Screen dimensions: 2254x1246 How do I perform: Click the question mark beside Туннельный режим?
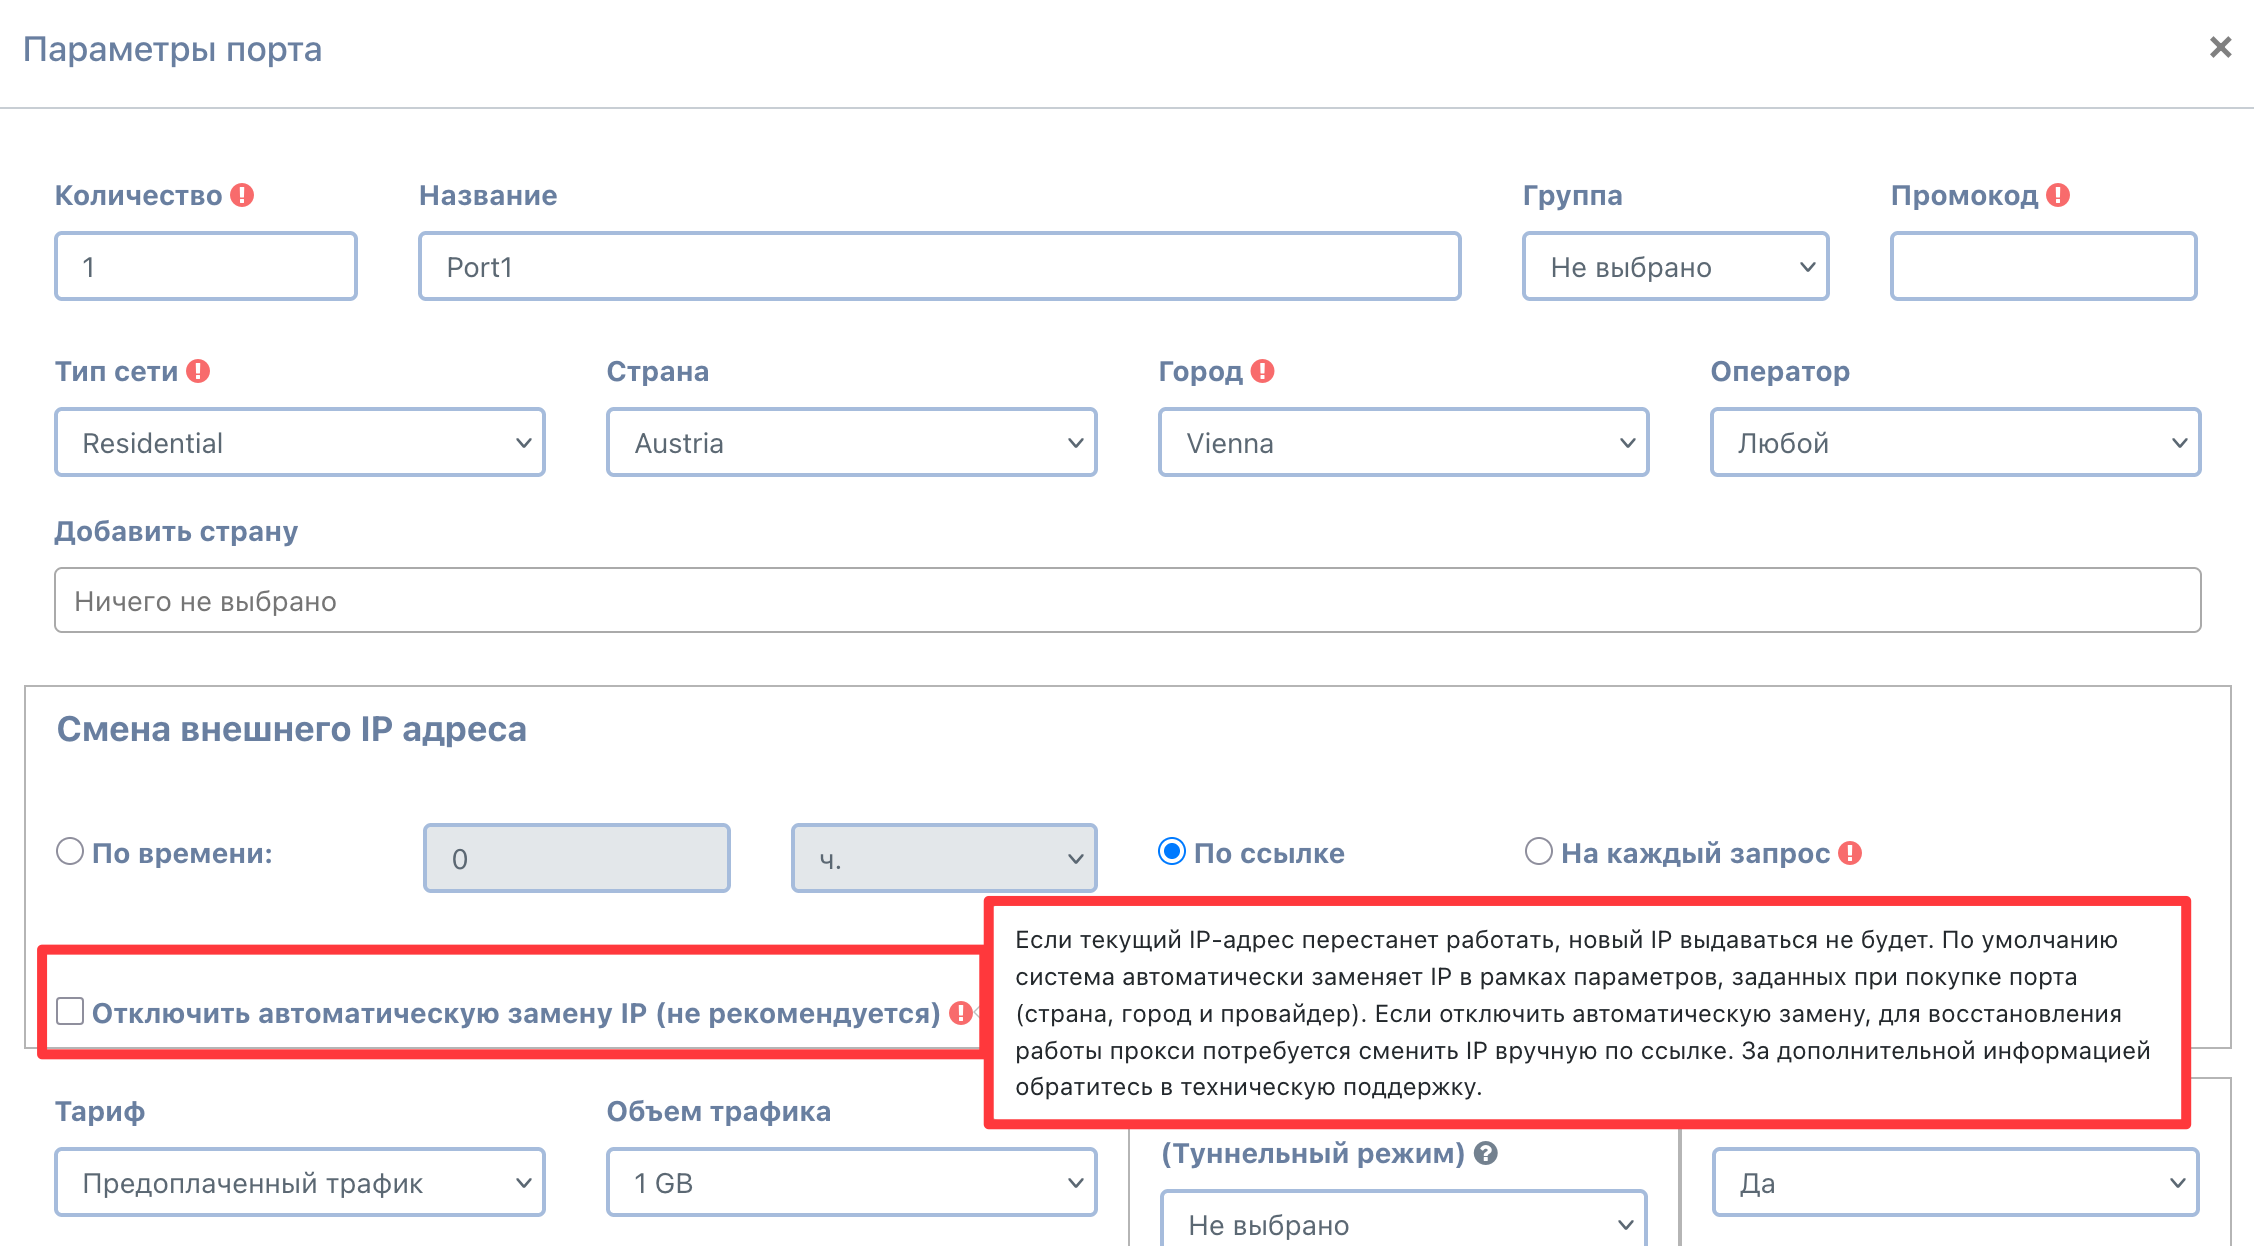click(1486, 1153)
